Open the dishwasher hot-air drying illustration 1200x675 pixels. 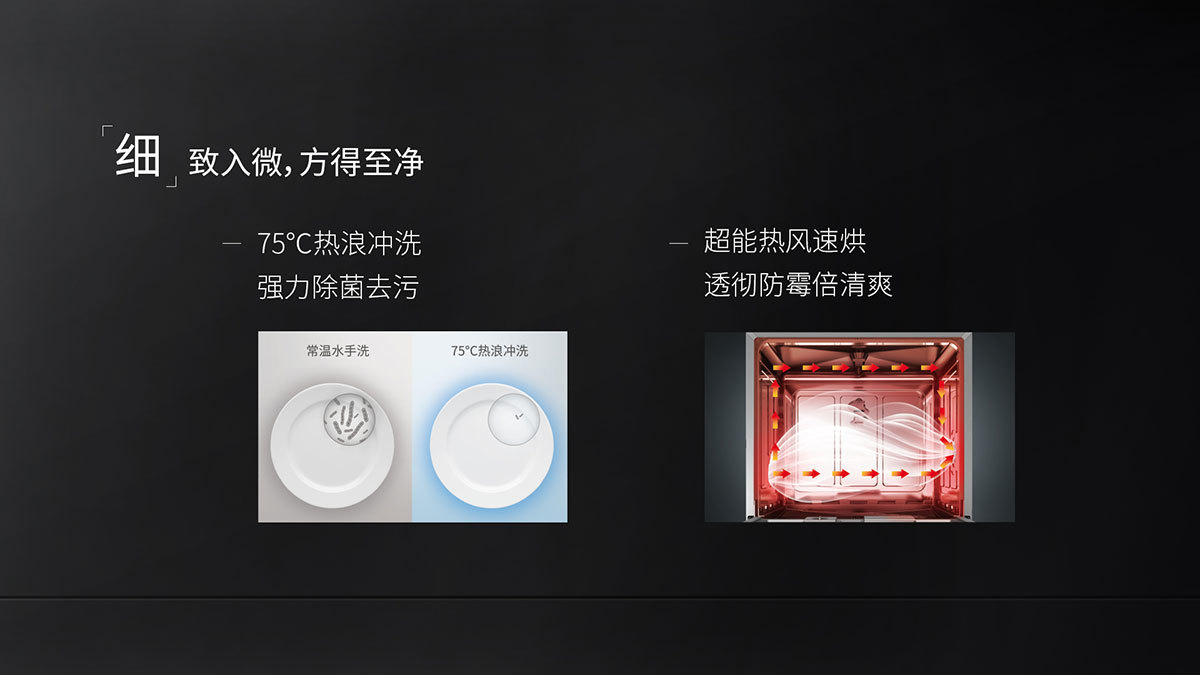[859, 427]
